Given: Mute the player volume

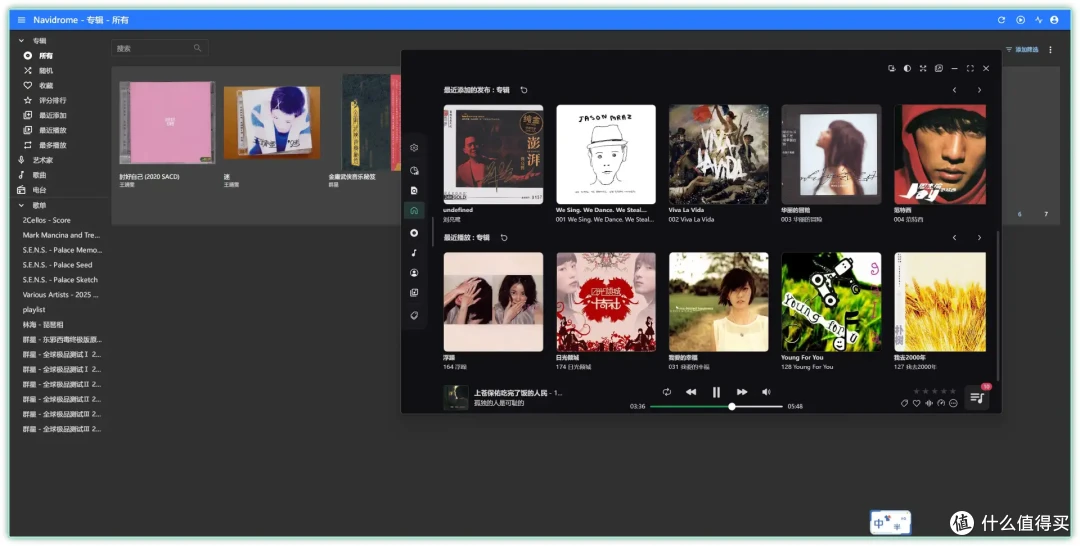Looking at the screenshot, I should tap(766, 392).
